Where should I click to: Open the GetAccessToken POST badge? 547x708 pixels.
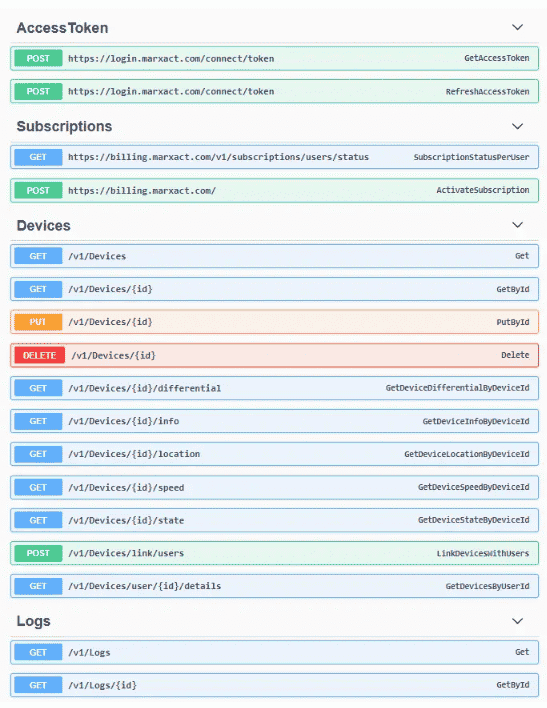pos(38,58)
